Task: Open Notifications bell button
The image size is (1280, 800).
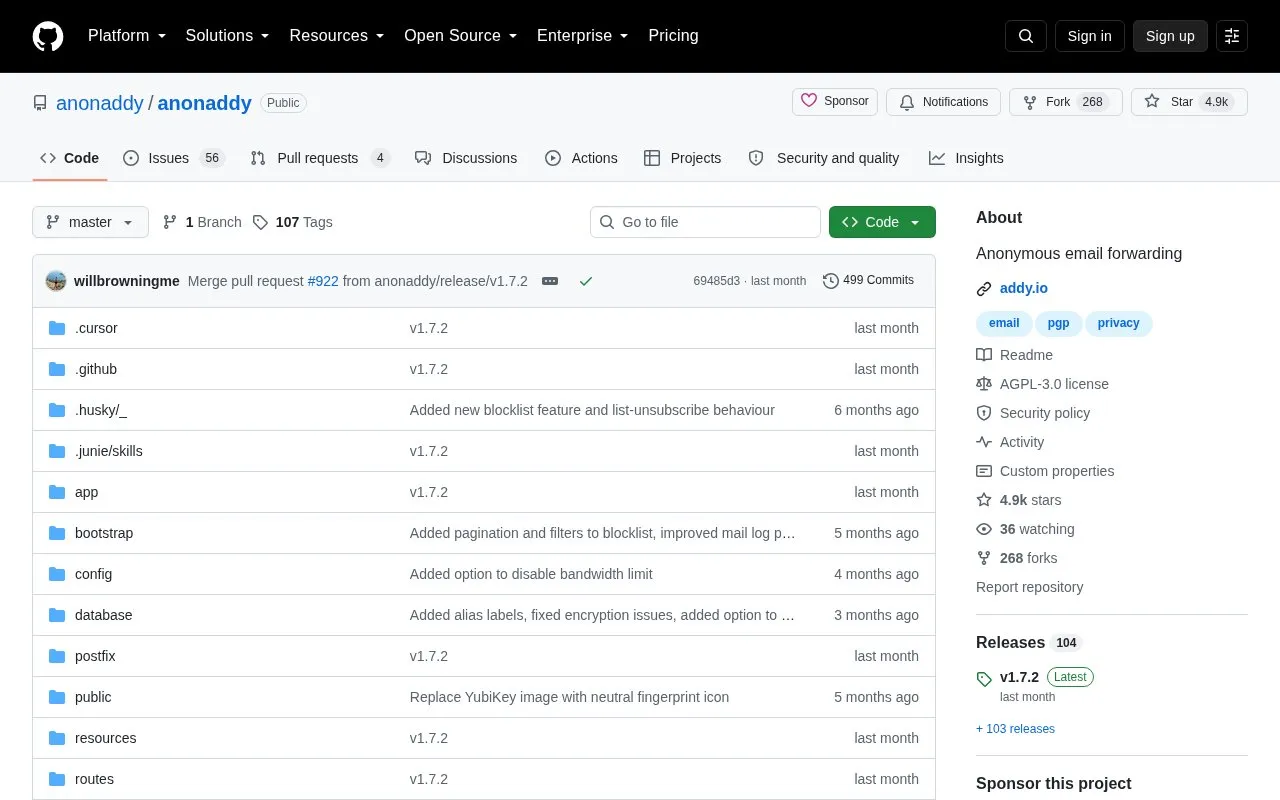Action: (x=943, y=102)
